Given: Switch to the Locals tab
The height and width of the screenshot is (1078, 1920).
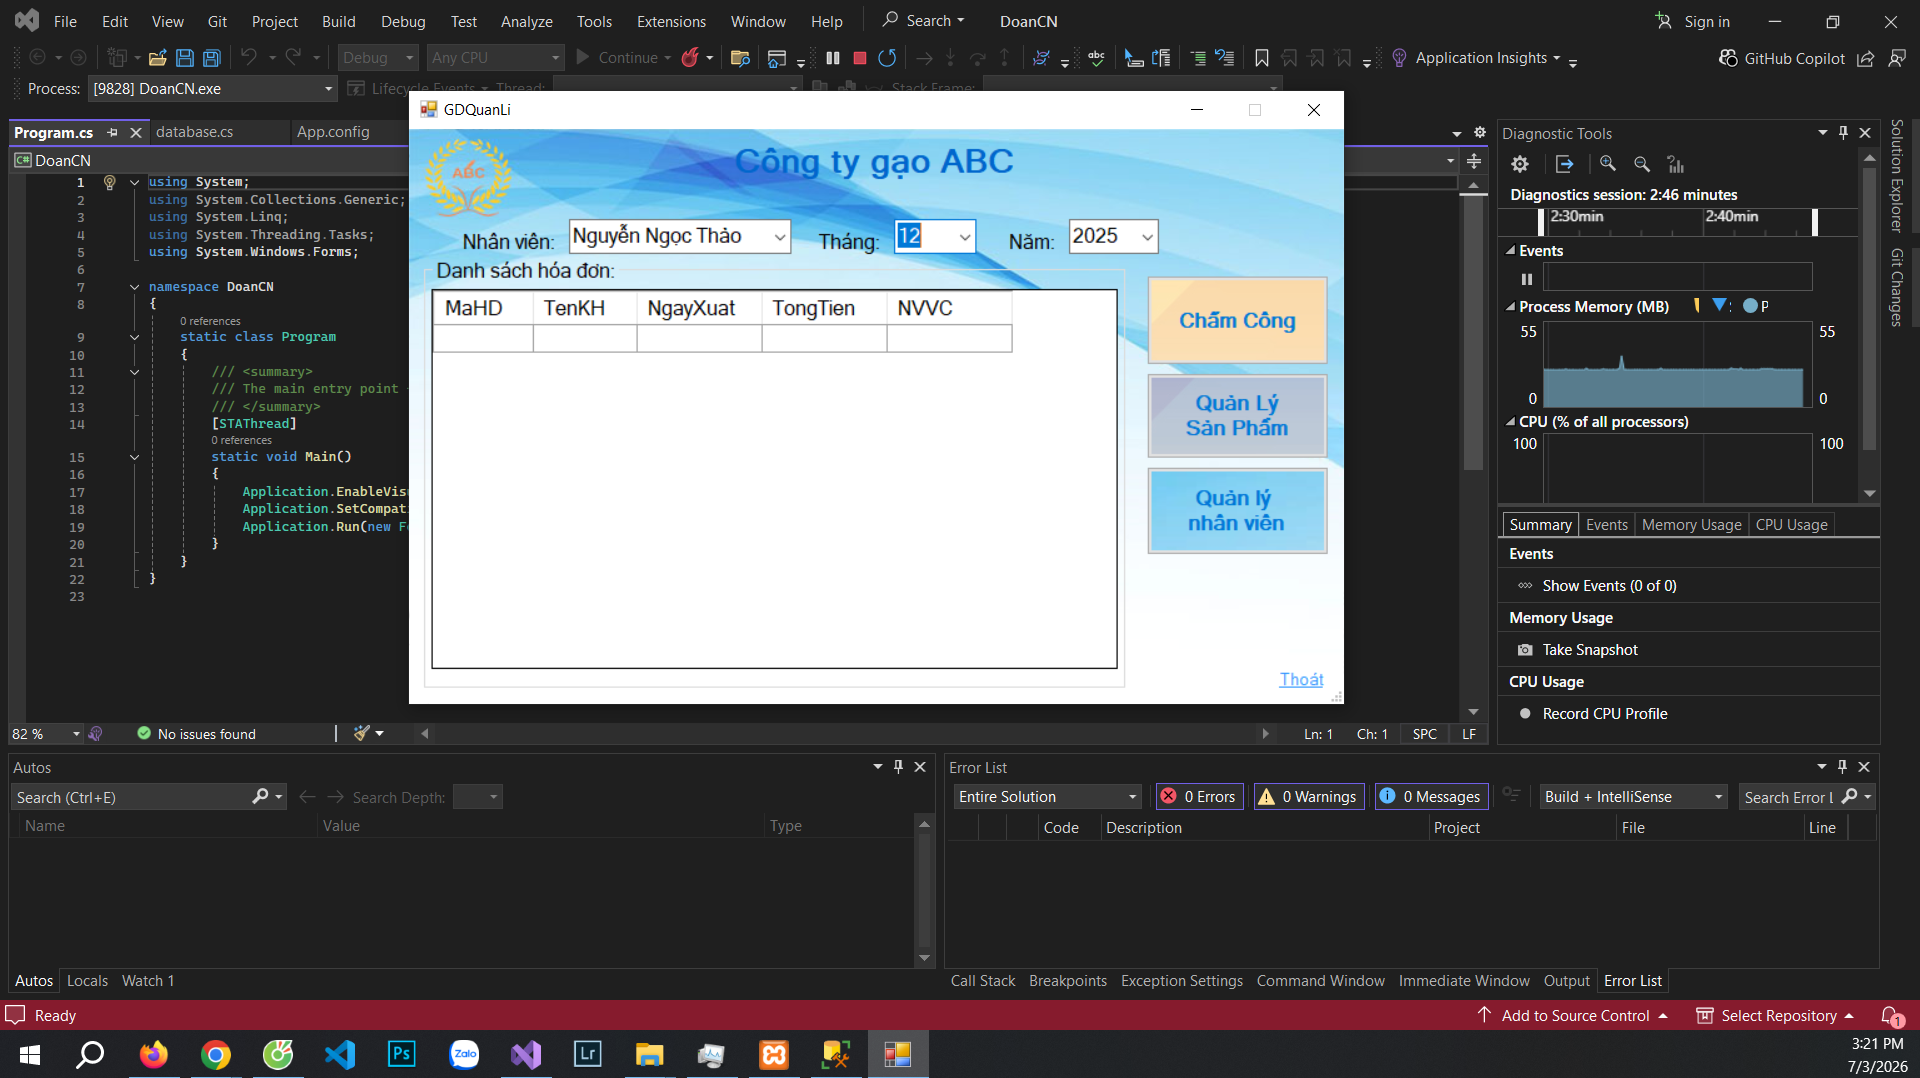Looking at the screenshot, I should pos(87,981).
